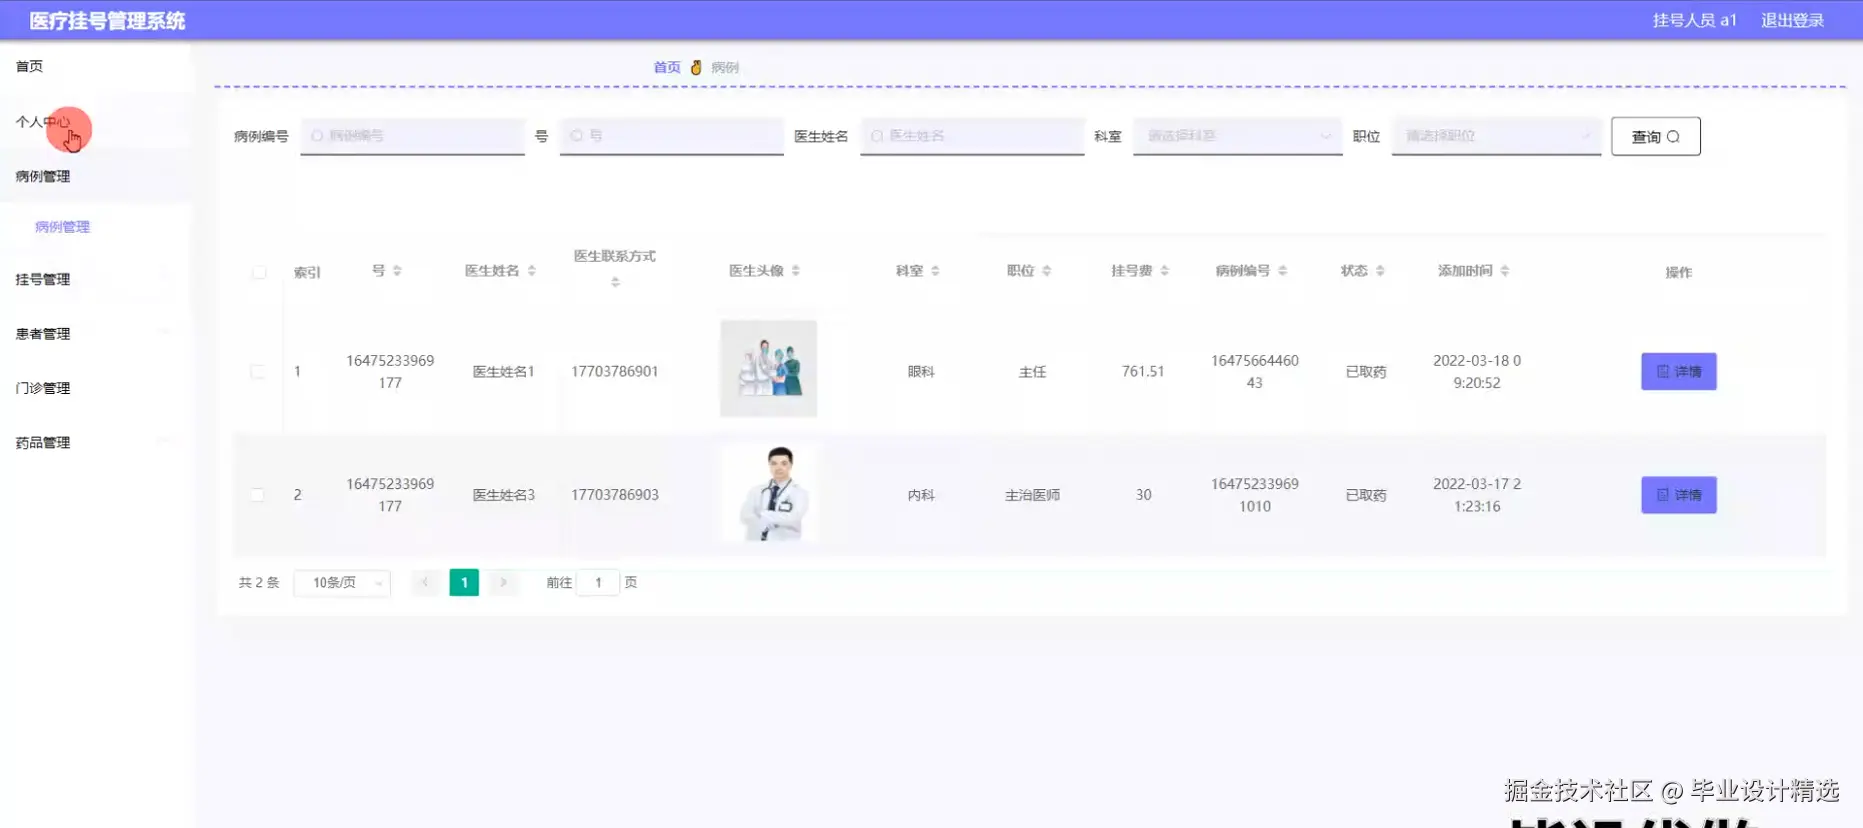Click phone number 17703786901
1863x828 pixels.
pyautogui.click(x=615, y=372)
